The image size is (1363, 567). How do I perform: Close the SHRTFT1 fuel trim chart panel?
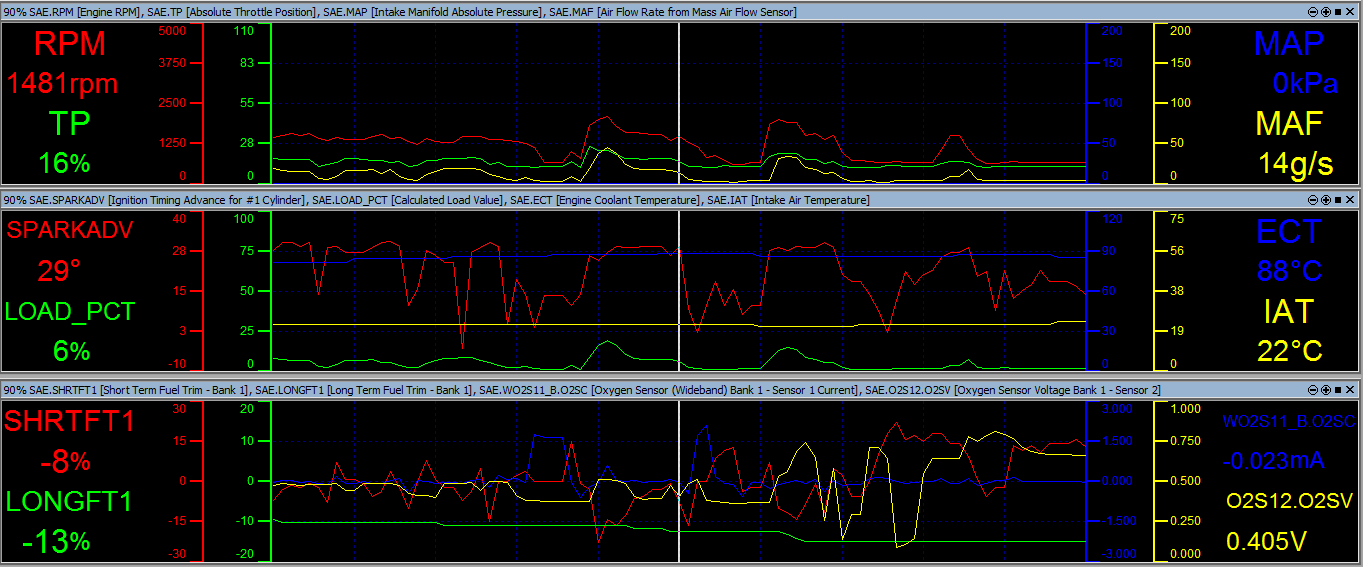click(x=1351, y=389)
